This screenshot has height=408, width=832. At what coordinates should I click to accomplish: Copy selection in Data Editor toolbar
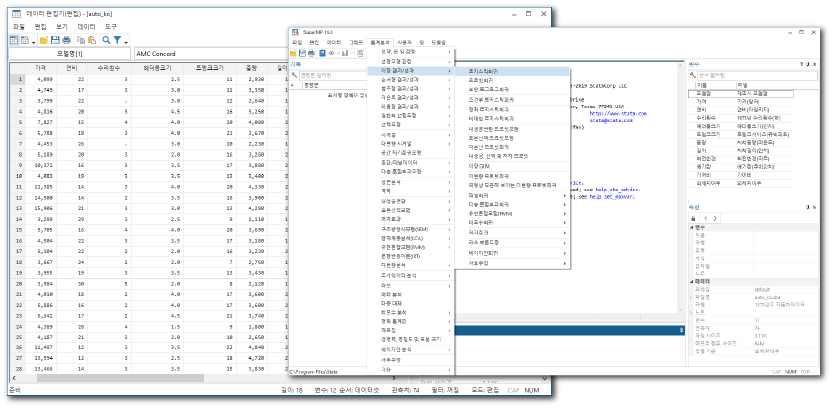click(x=81, y=40)
